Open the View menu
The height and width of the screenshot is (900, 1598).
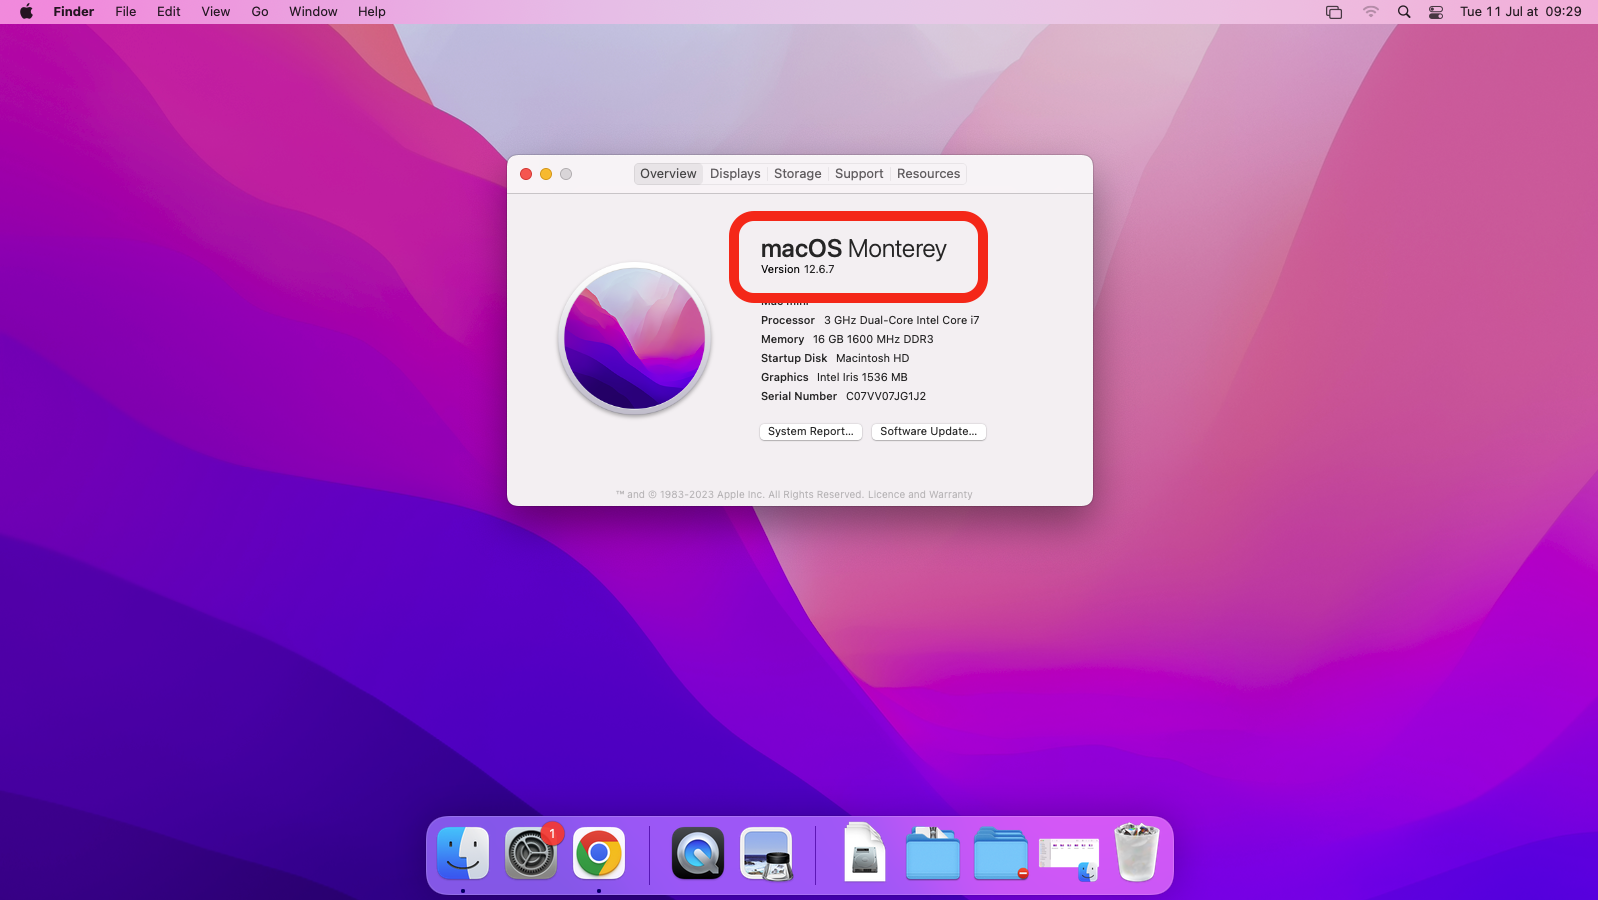(216, 12)
